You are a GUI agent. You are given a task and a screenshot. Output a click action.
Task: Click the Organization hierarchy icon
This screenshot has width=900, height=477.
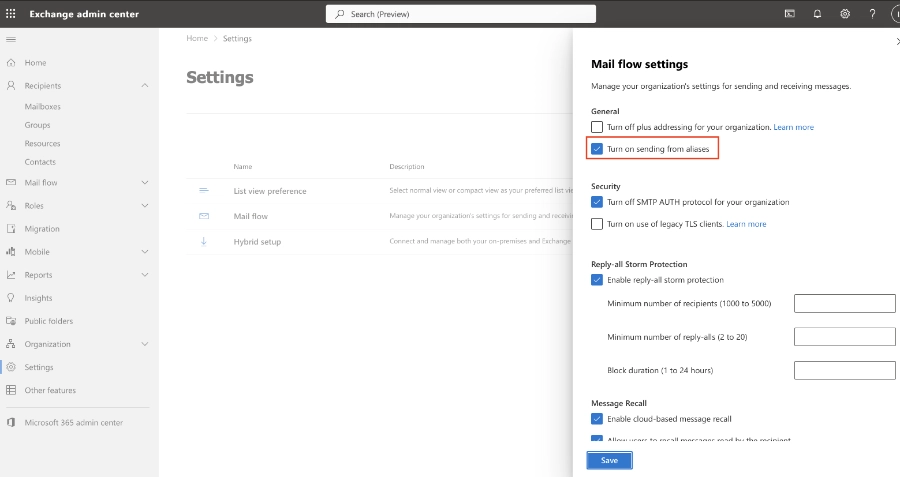click(x=11, y=344)
